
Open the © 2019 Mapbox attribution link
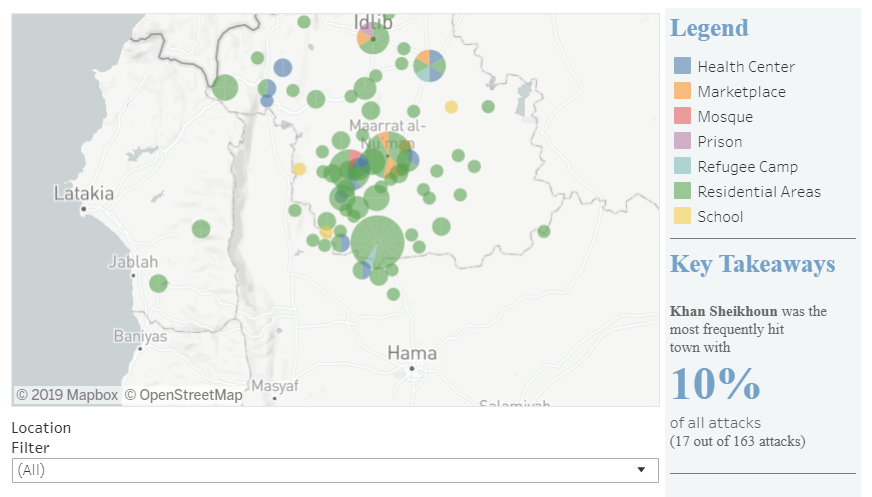pos(67,395)
